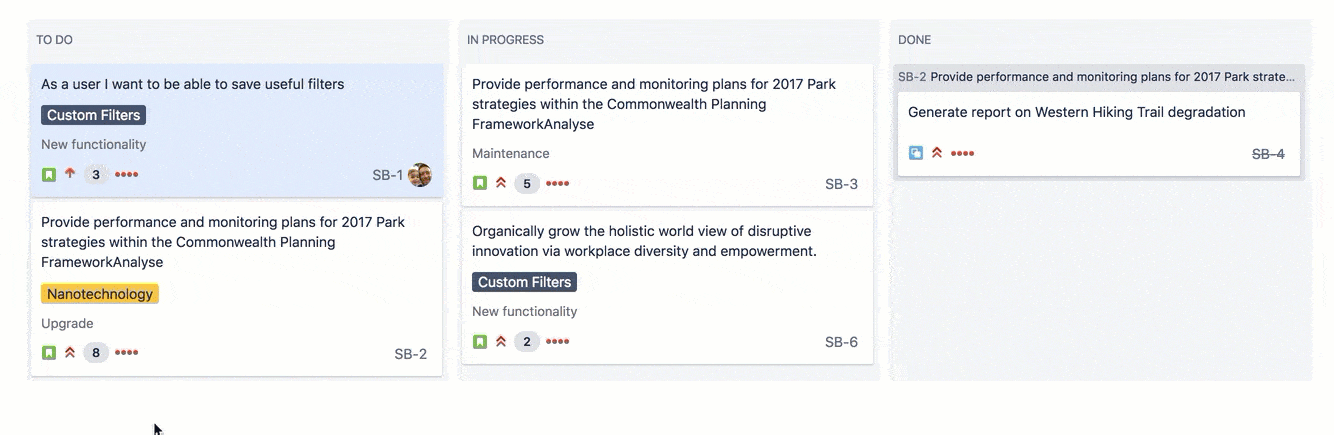Click the story type icon on SB-2 card
Image resolution: width=1334 pixels, height=435 pixels.
coord(49,353)
